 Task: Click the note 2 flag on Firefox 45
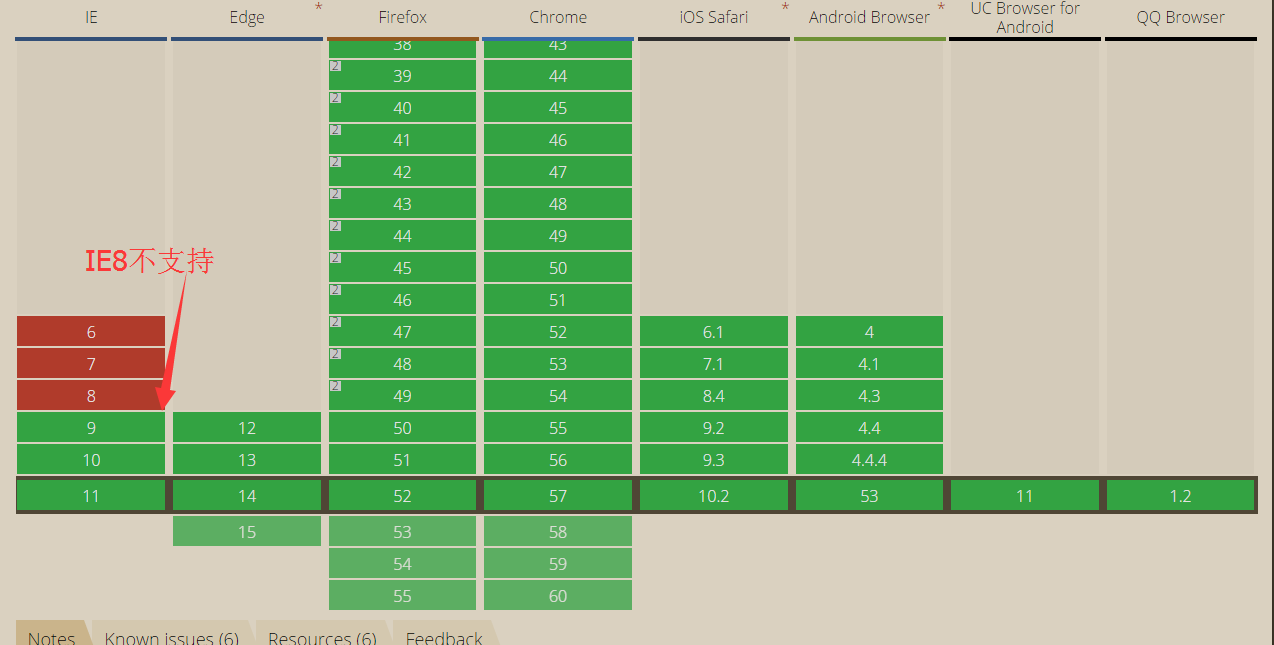(x=335, y=258)
